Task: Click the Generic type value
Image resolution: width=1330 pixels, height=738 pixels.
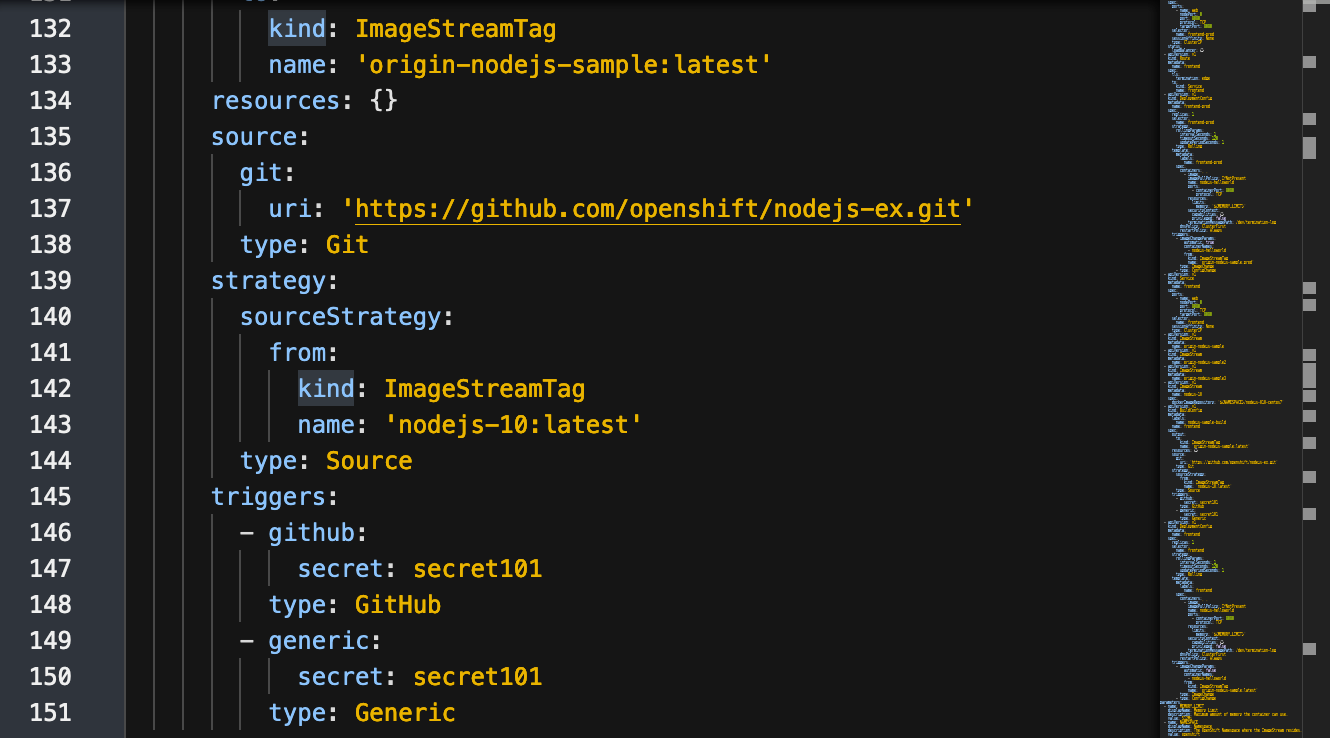Action: pyautogui.click(x=405, y=713)
